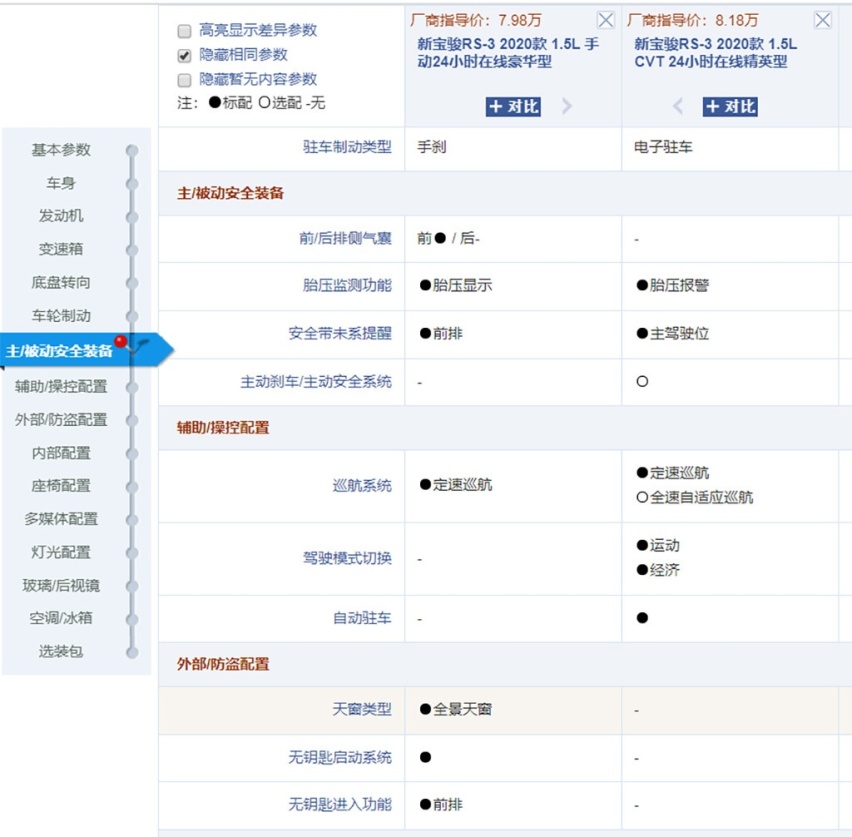Open 驻车制动类型 parameter link
The height and width of the screenshot is (837, 852).
tap(347, 147)
